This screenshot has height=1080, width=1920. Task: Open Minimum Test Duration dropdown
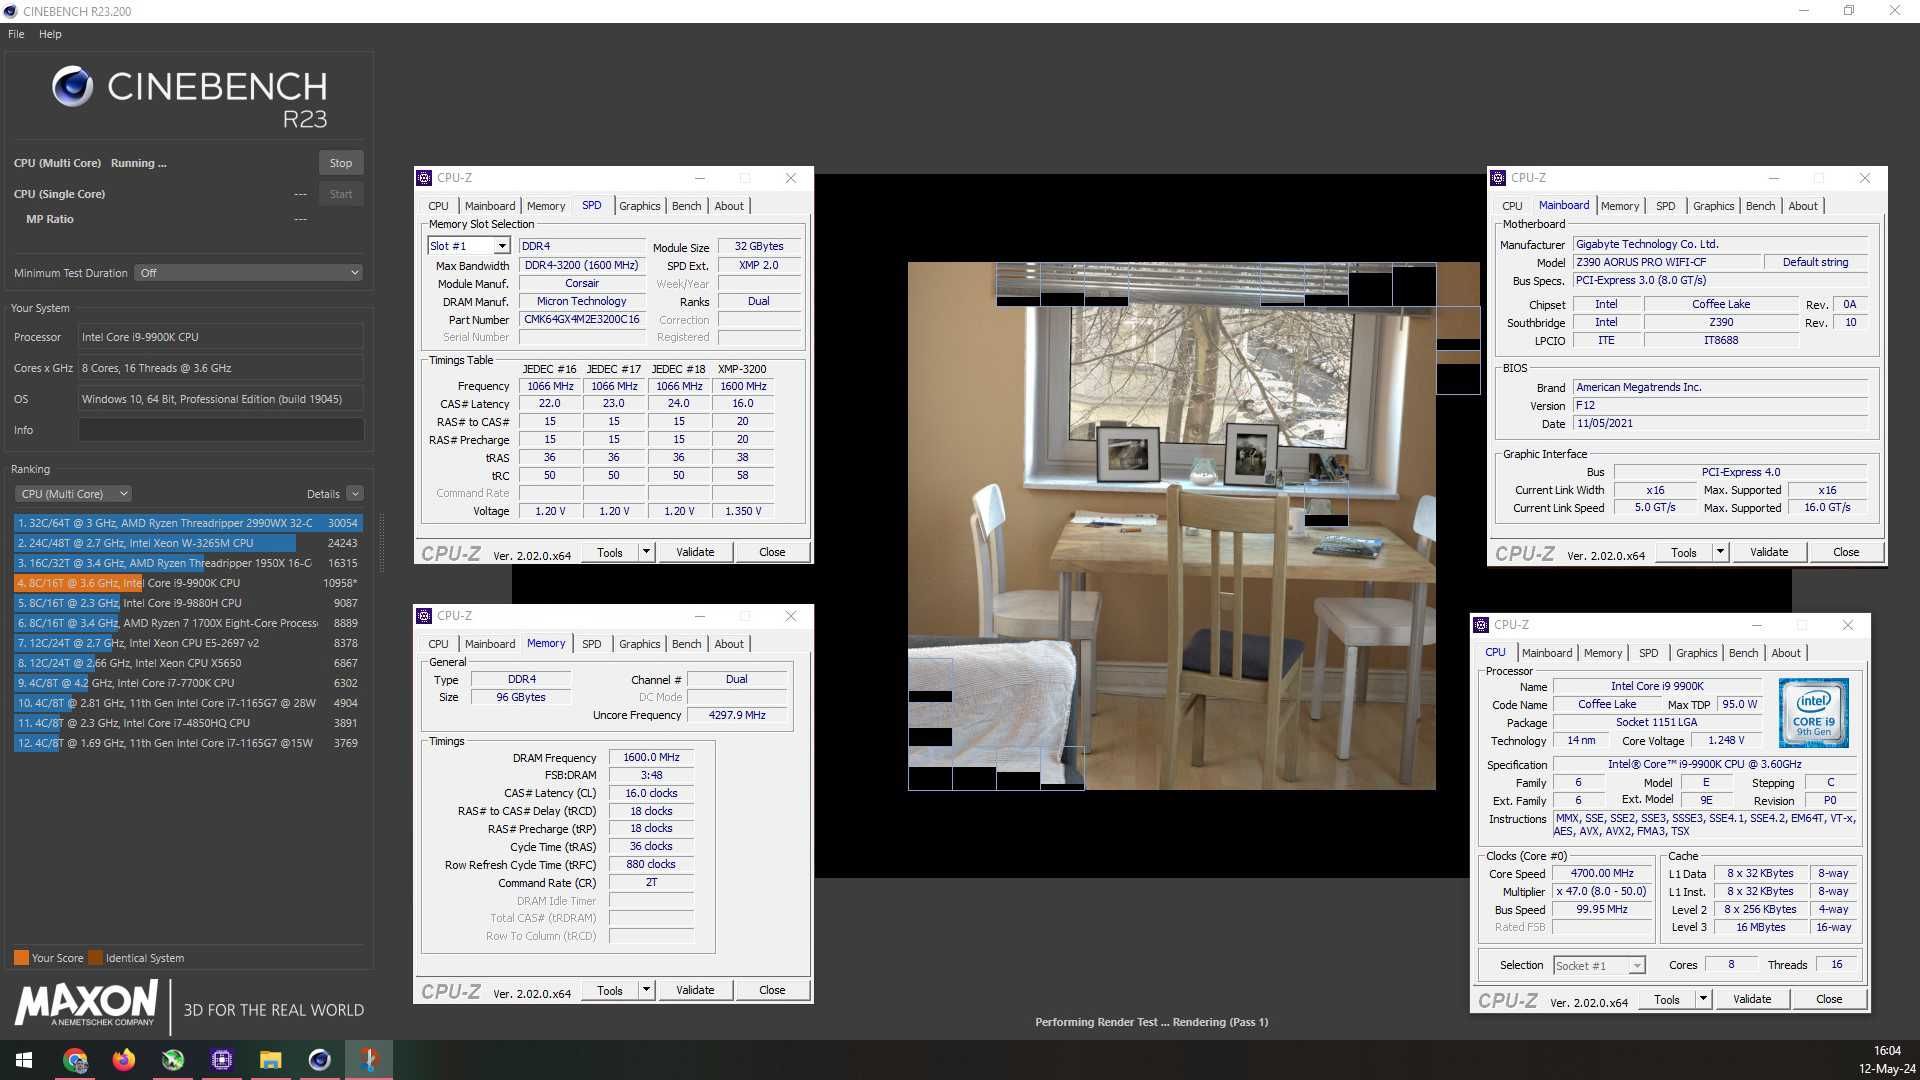pos(248,273)
